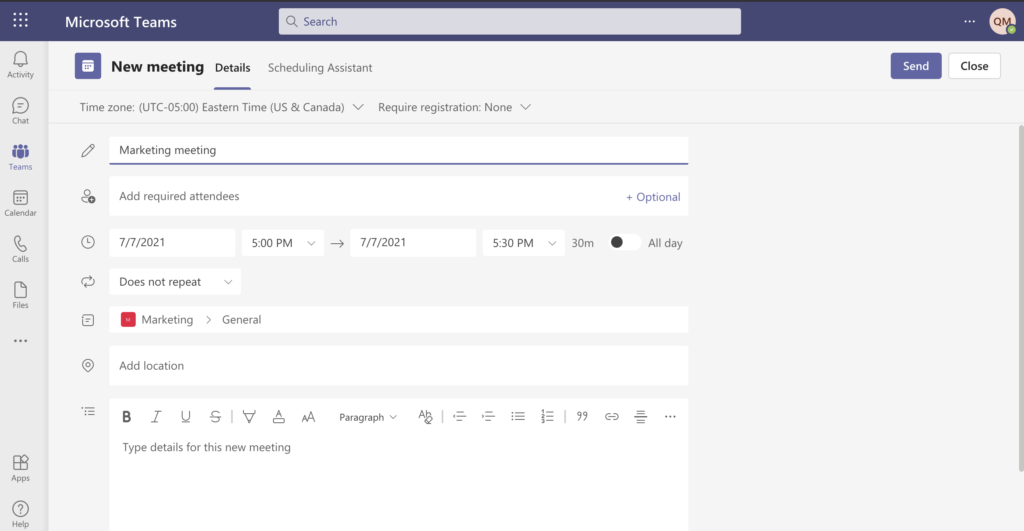Open Files in the sidebar
The width and height of the screenshot is (1024, 531).
point(20,295)
